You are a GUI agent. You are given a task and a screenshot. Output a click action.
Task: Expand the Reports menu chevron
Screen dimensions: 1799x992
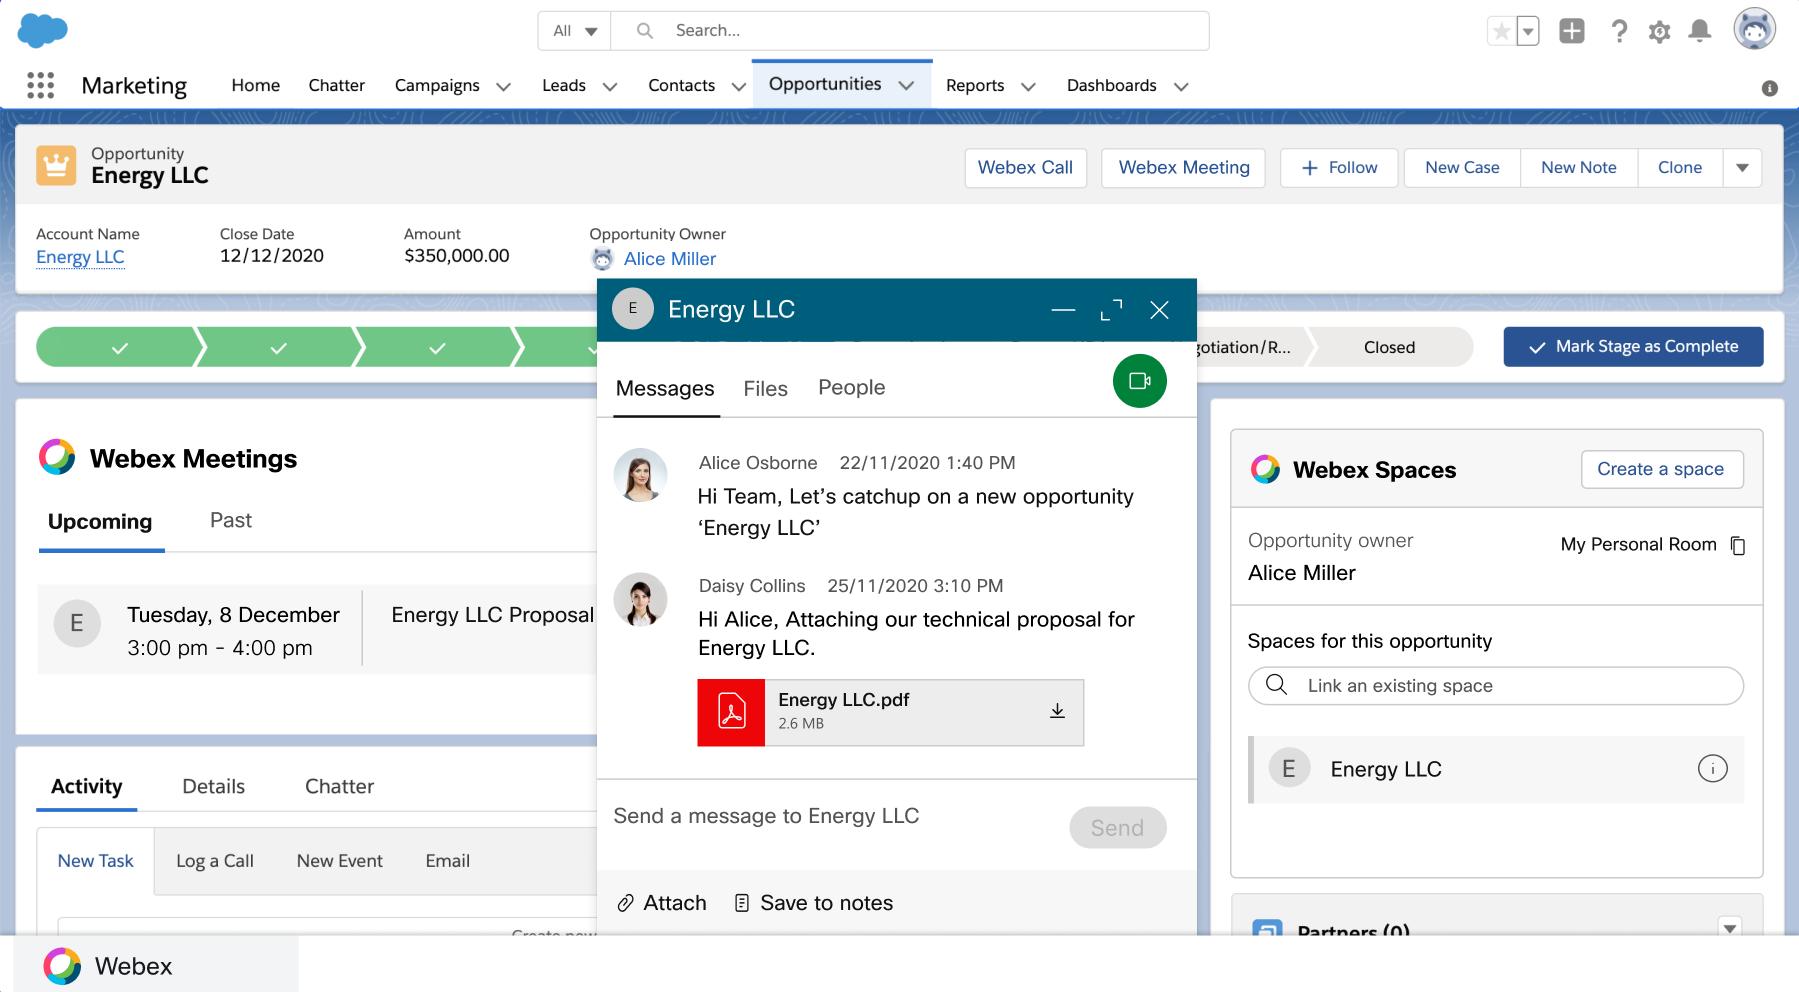coord(1028,87)
